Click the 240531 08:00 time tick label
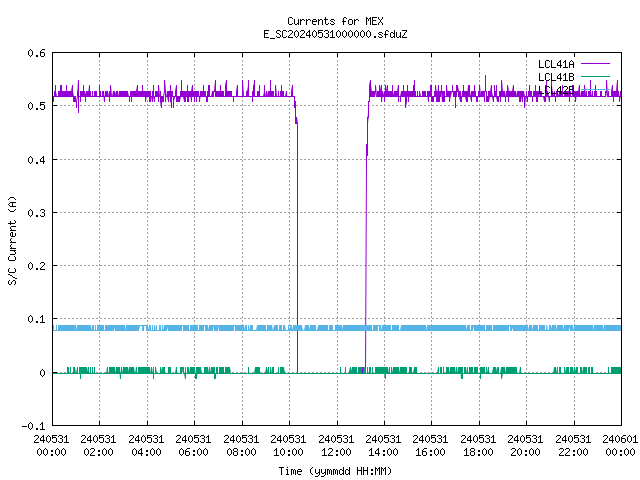Image resolution: width=640 pixels, height=480 pixels. (x=241, y=445)
